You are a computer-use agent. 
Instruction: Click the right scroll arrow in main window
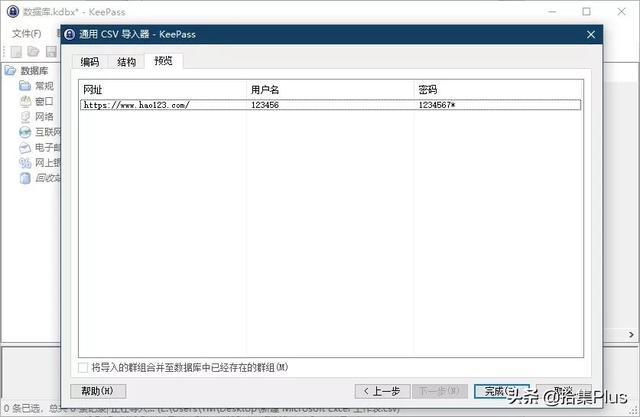631,335
